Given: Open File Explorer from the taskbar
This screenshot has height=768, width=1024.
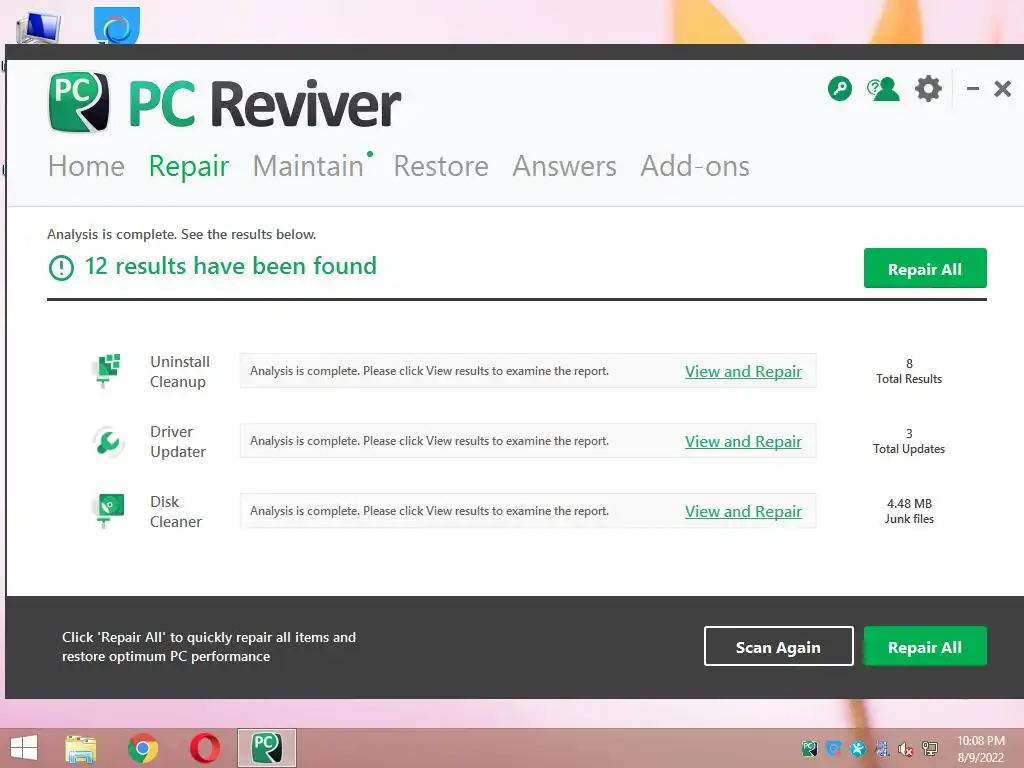Looking at the screenshot, I should click(80, 748).
